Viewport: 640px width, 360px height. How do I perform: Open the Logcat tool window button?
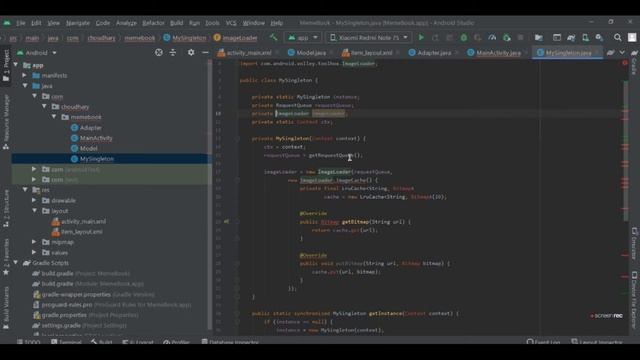pyautogui.click(x=138, y=342)
